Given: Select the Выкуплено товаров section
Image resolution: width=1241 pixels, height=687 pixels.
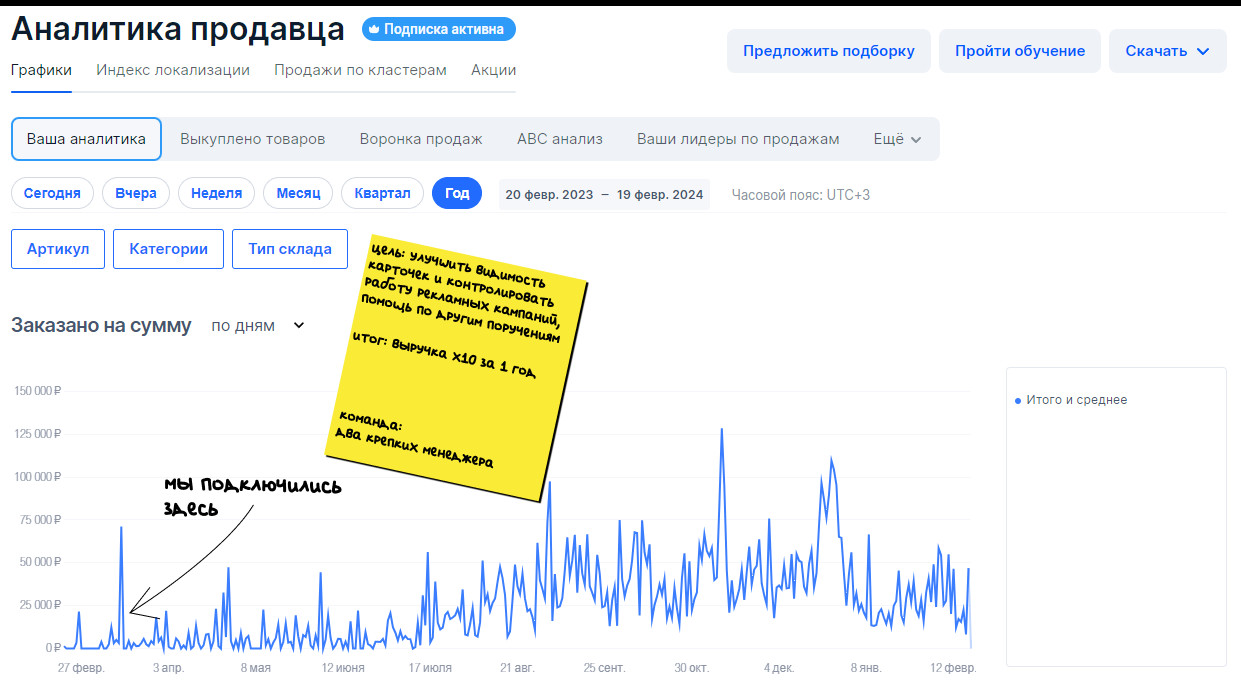Looking at the screenshot, I should [252, 139].
